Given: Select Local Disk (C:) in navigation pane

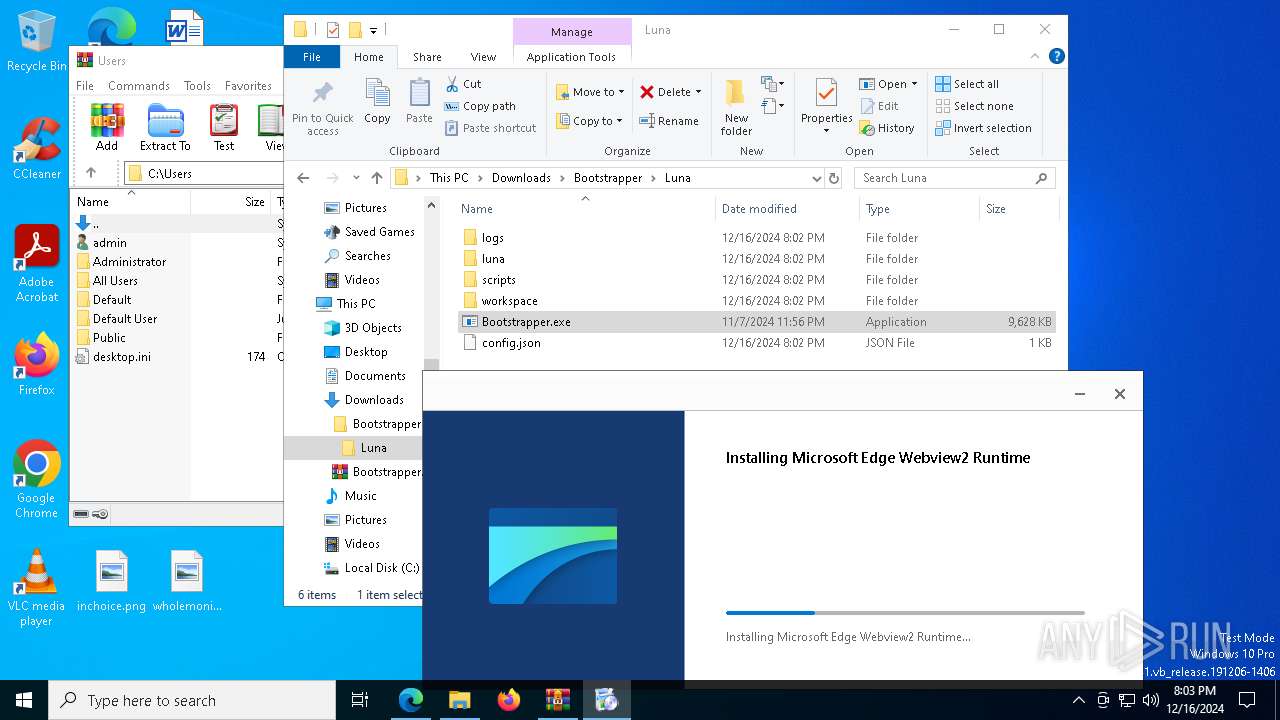Looking at the screenshot, I should point(370,568).
